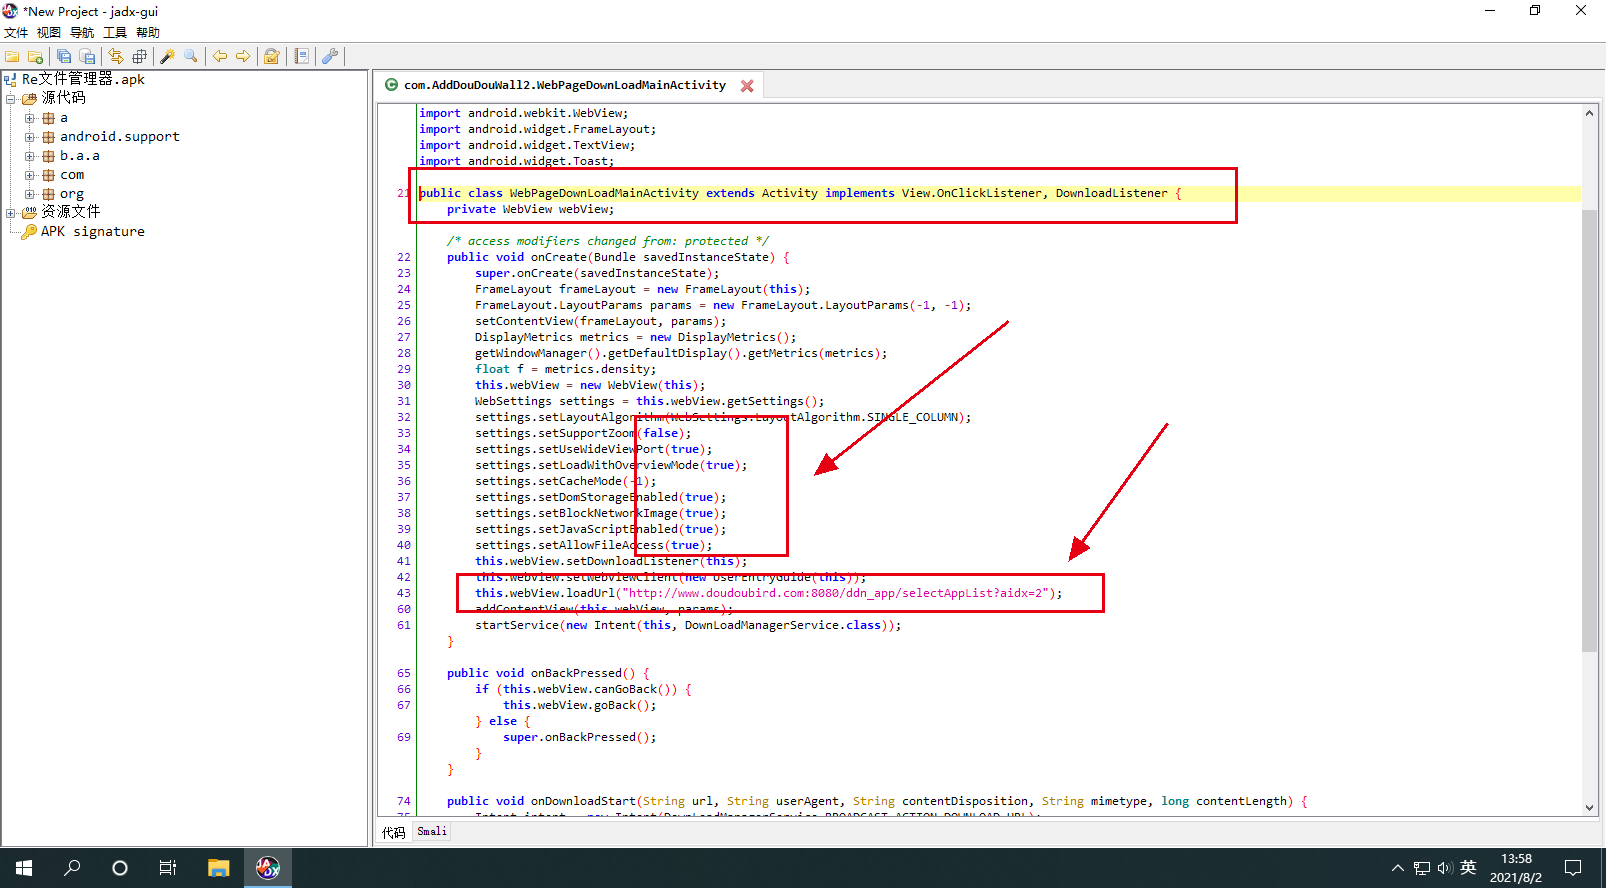Open Preferences with the wrench icon
1606x888 pixels.
(x=330, y=57)
